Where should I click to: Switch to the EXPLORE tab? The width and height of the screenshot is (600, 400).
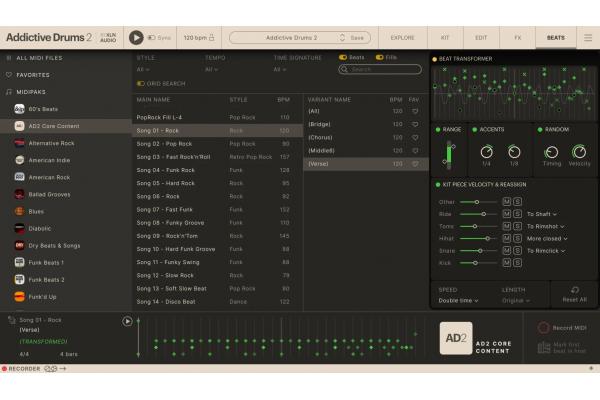click(402, 38)
